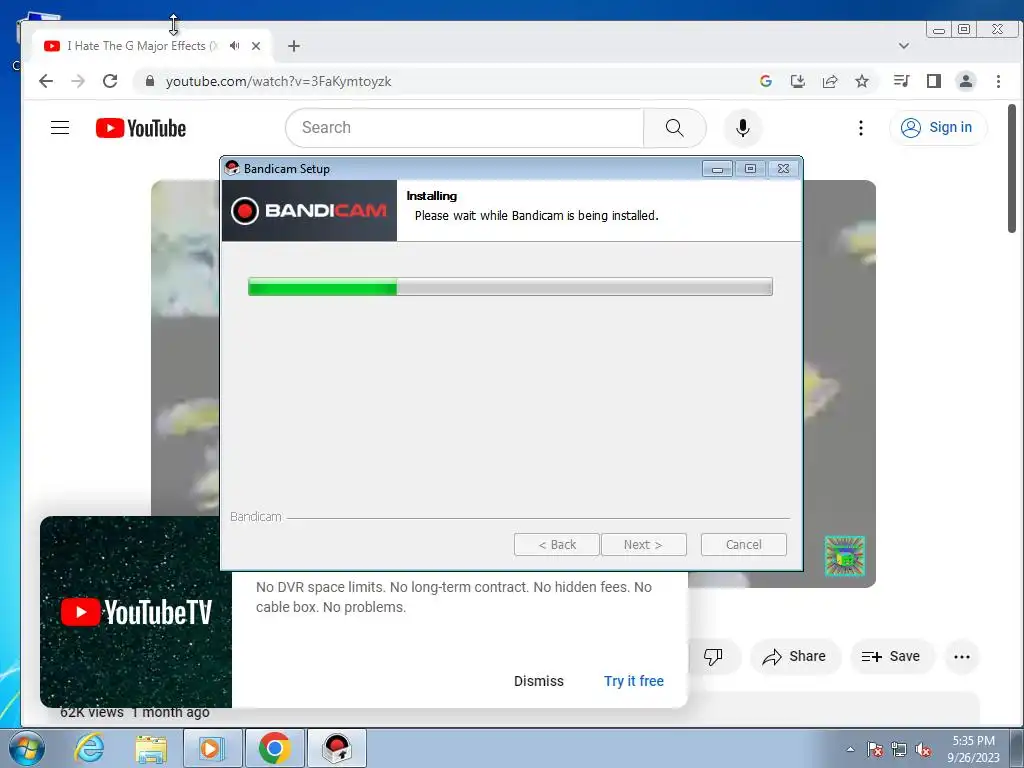Switch to Bandicam setup taskbar item
This screenshot has height=768, width=1024.
pos(337,748)
